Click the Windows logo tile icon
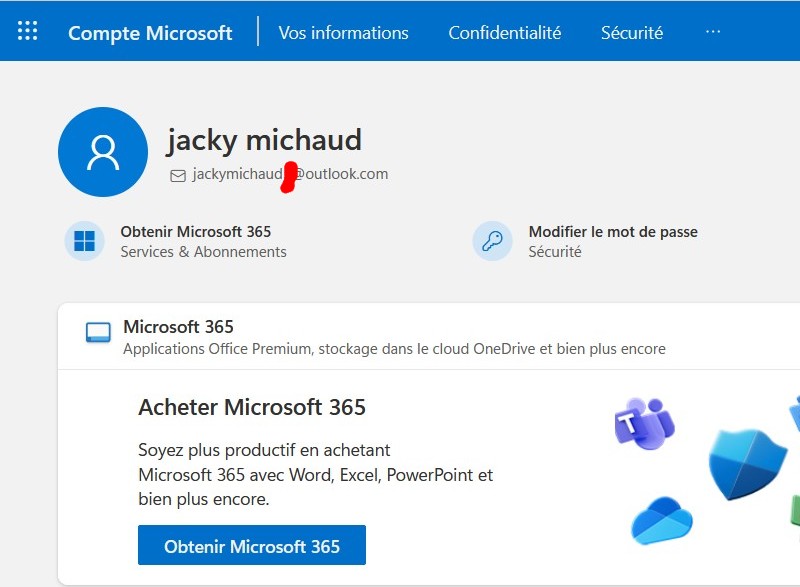800x587 pixels. [85, 241]
